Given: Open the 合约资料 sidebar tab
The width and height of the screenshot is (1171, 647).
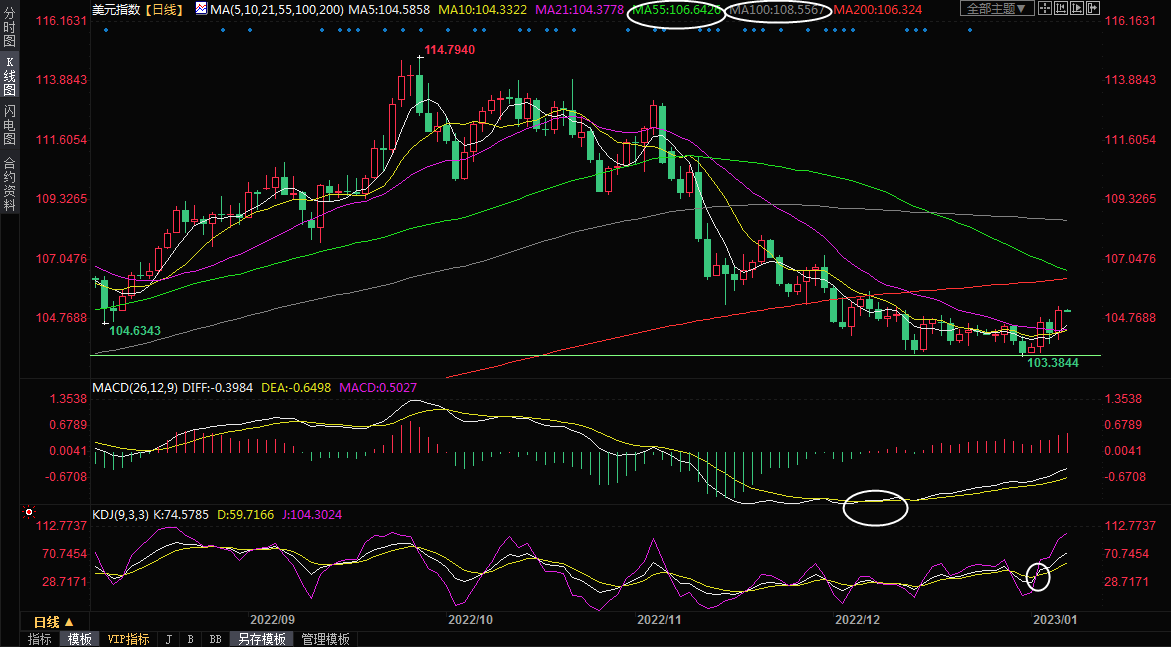Looking at the screenshot, I should 10,183.
